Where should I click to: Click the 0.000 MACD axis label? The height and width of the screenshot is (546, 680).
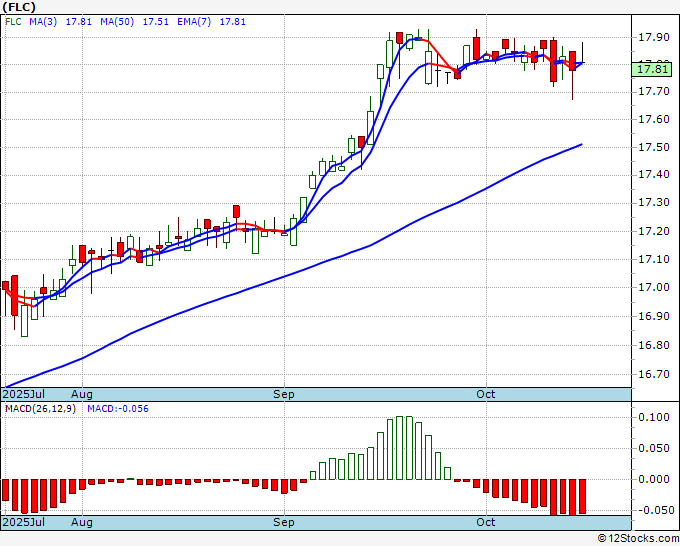point(654,479)
